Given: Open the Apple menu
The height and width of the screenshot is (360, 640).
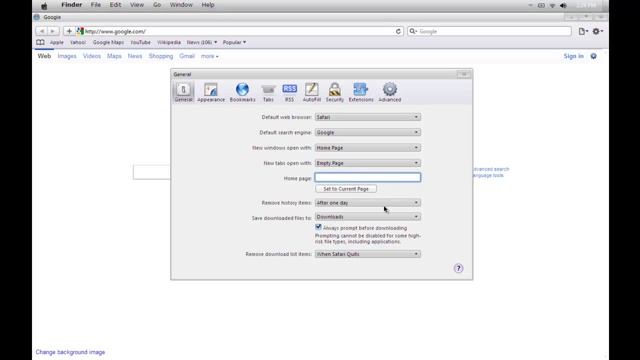Looking at the screenshot, I should coord(44,6).
